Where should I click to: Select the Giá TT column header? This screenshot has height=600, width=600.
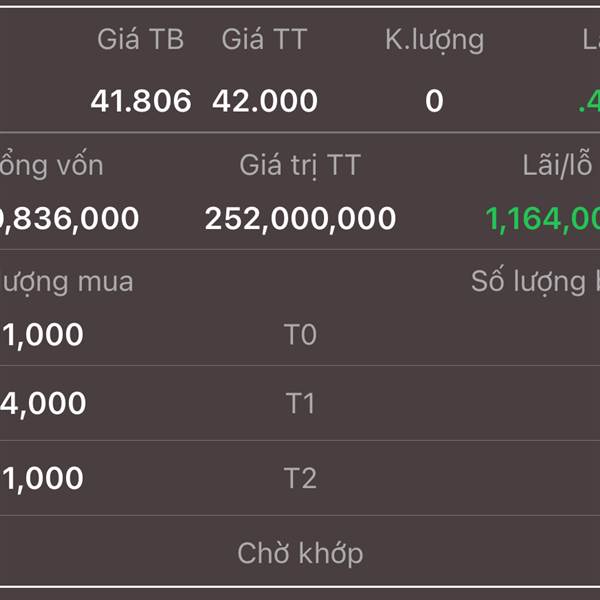(264, 39)
